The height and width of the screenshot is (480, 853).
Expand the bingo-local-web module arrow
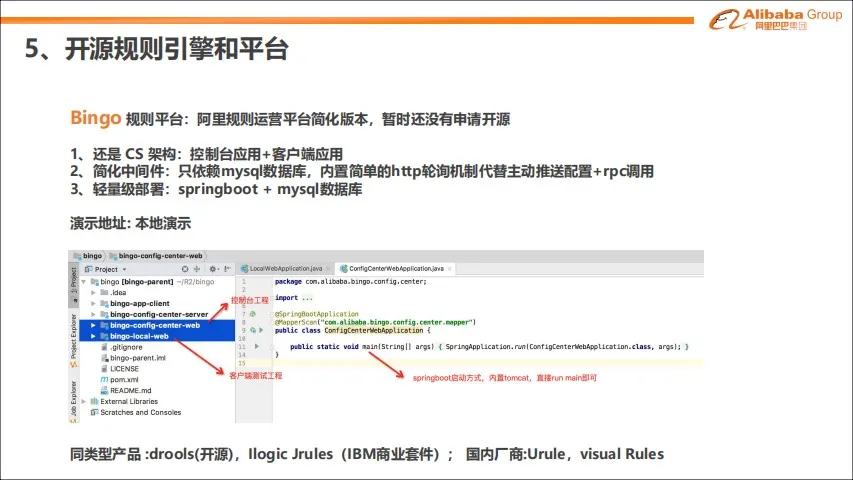(x=93, y=336)
